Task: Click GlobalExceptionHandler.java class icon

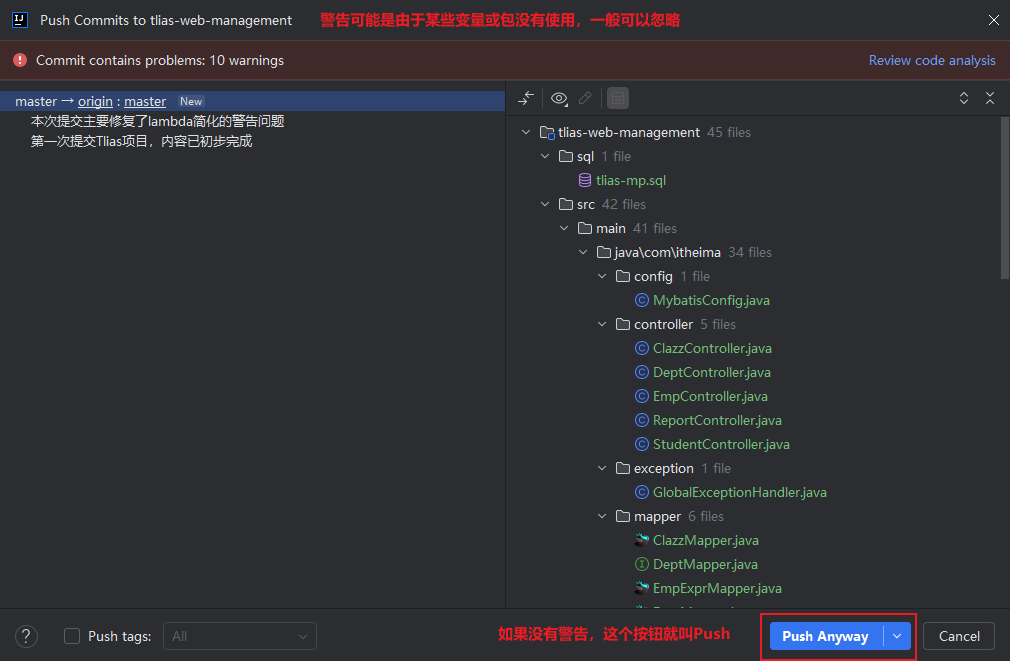Action: click(642, 492)
